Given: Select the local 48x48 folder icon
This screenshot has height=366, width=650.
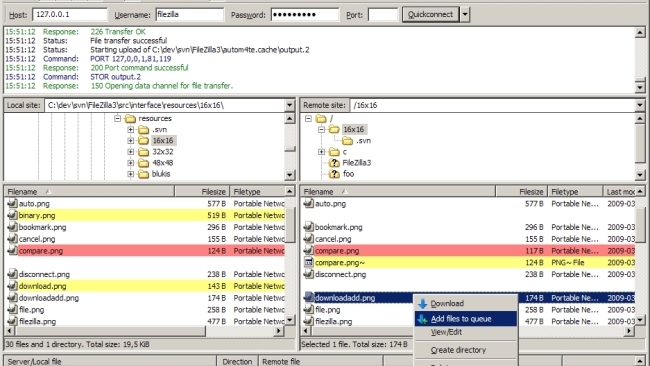Looking at the screenshot, I should click(x=143, y=163).
